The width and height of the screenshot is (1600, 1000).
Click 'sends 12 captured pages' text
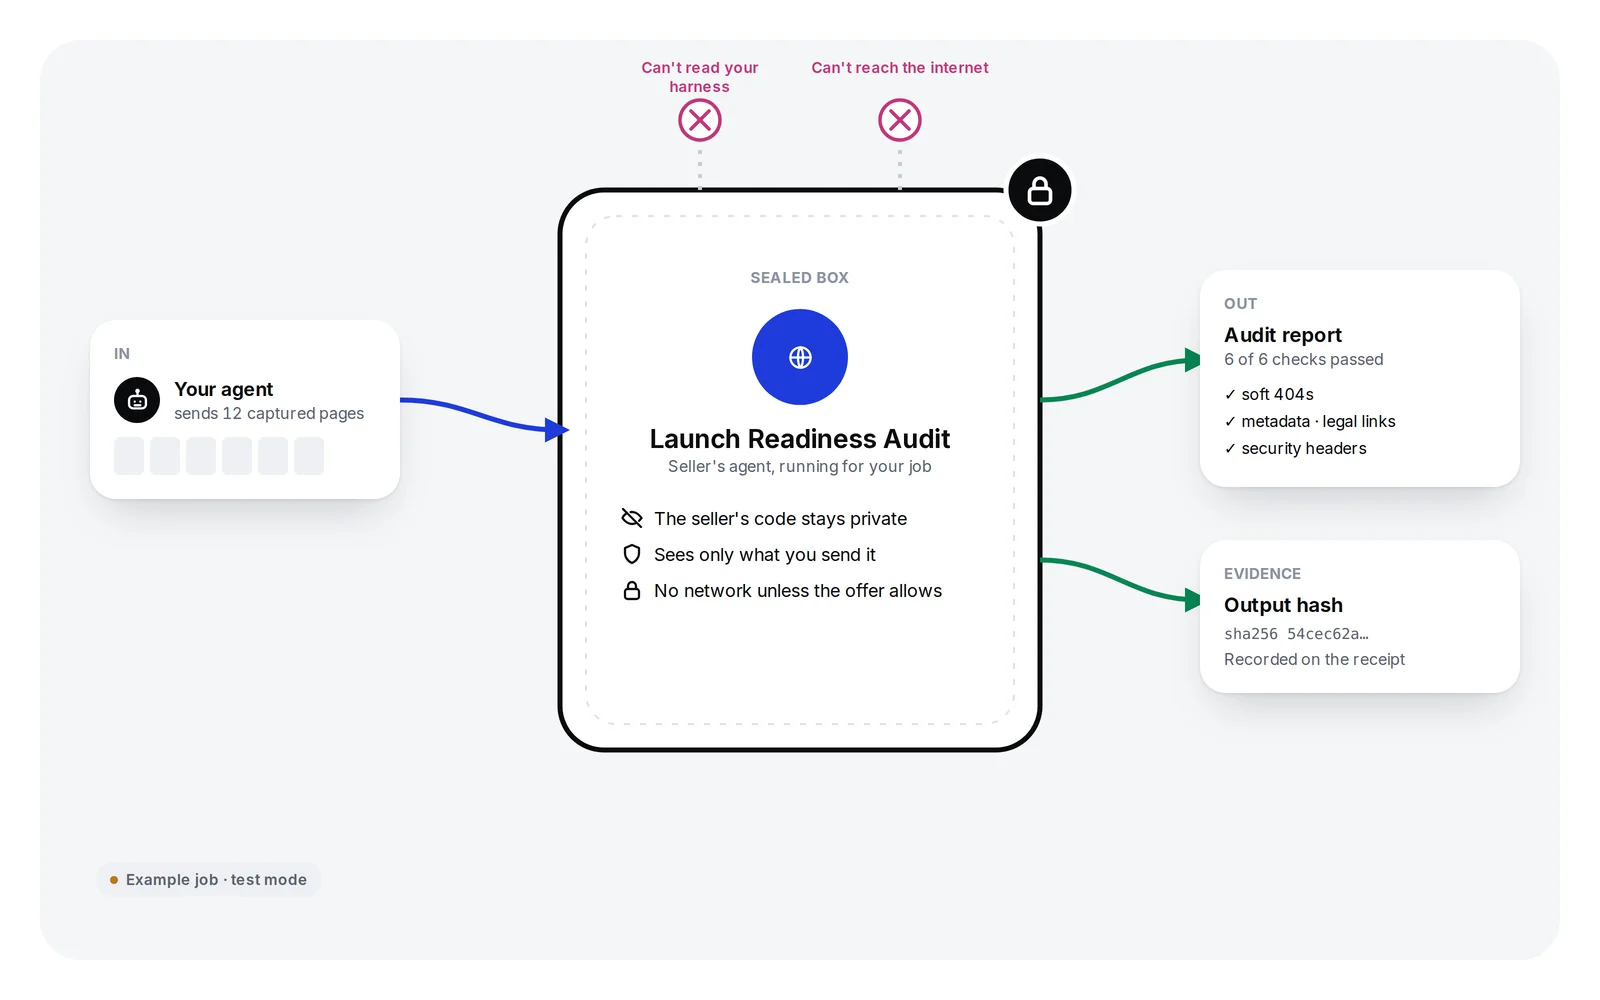269,413
